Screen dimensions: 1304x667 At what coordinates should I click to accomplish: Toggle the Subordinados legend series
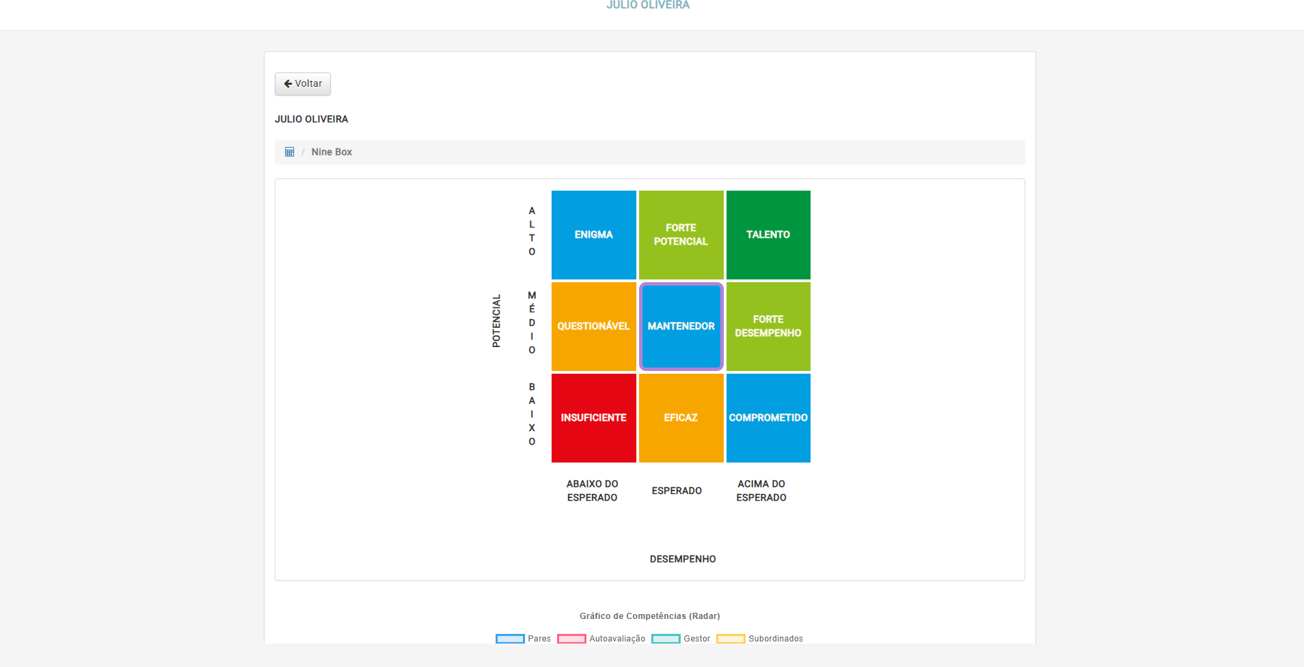pyautogui.click(x=775, y=639)
